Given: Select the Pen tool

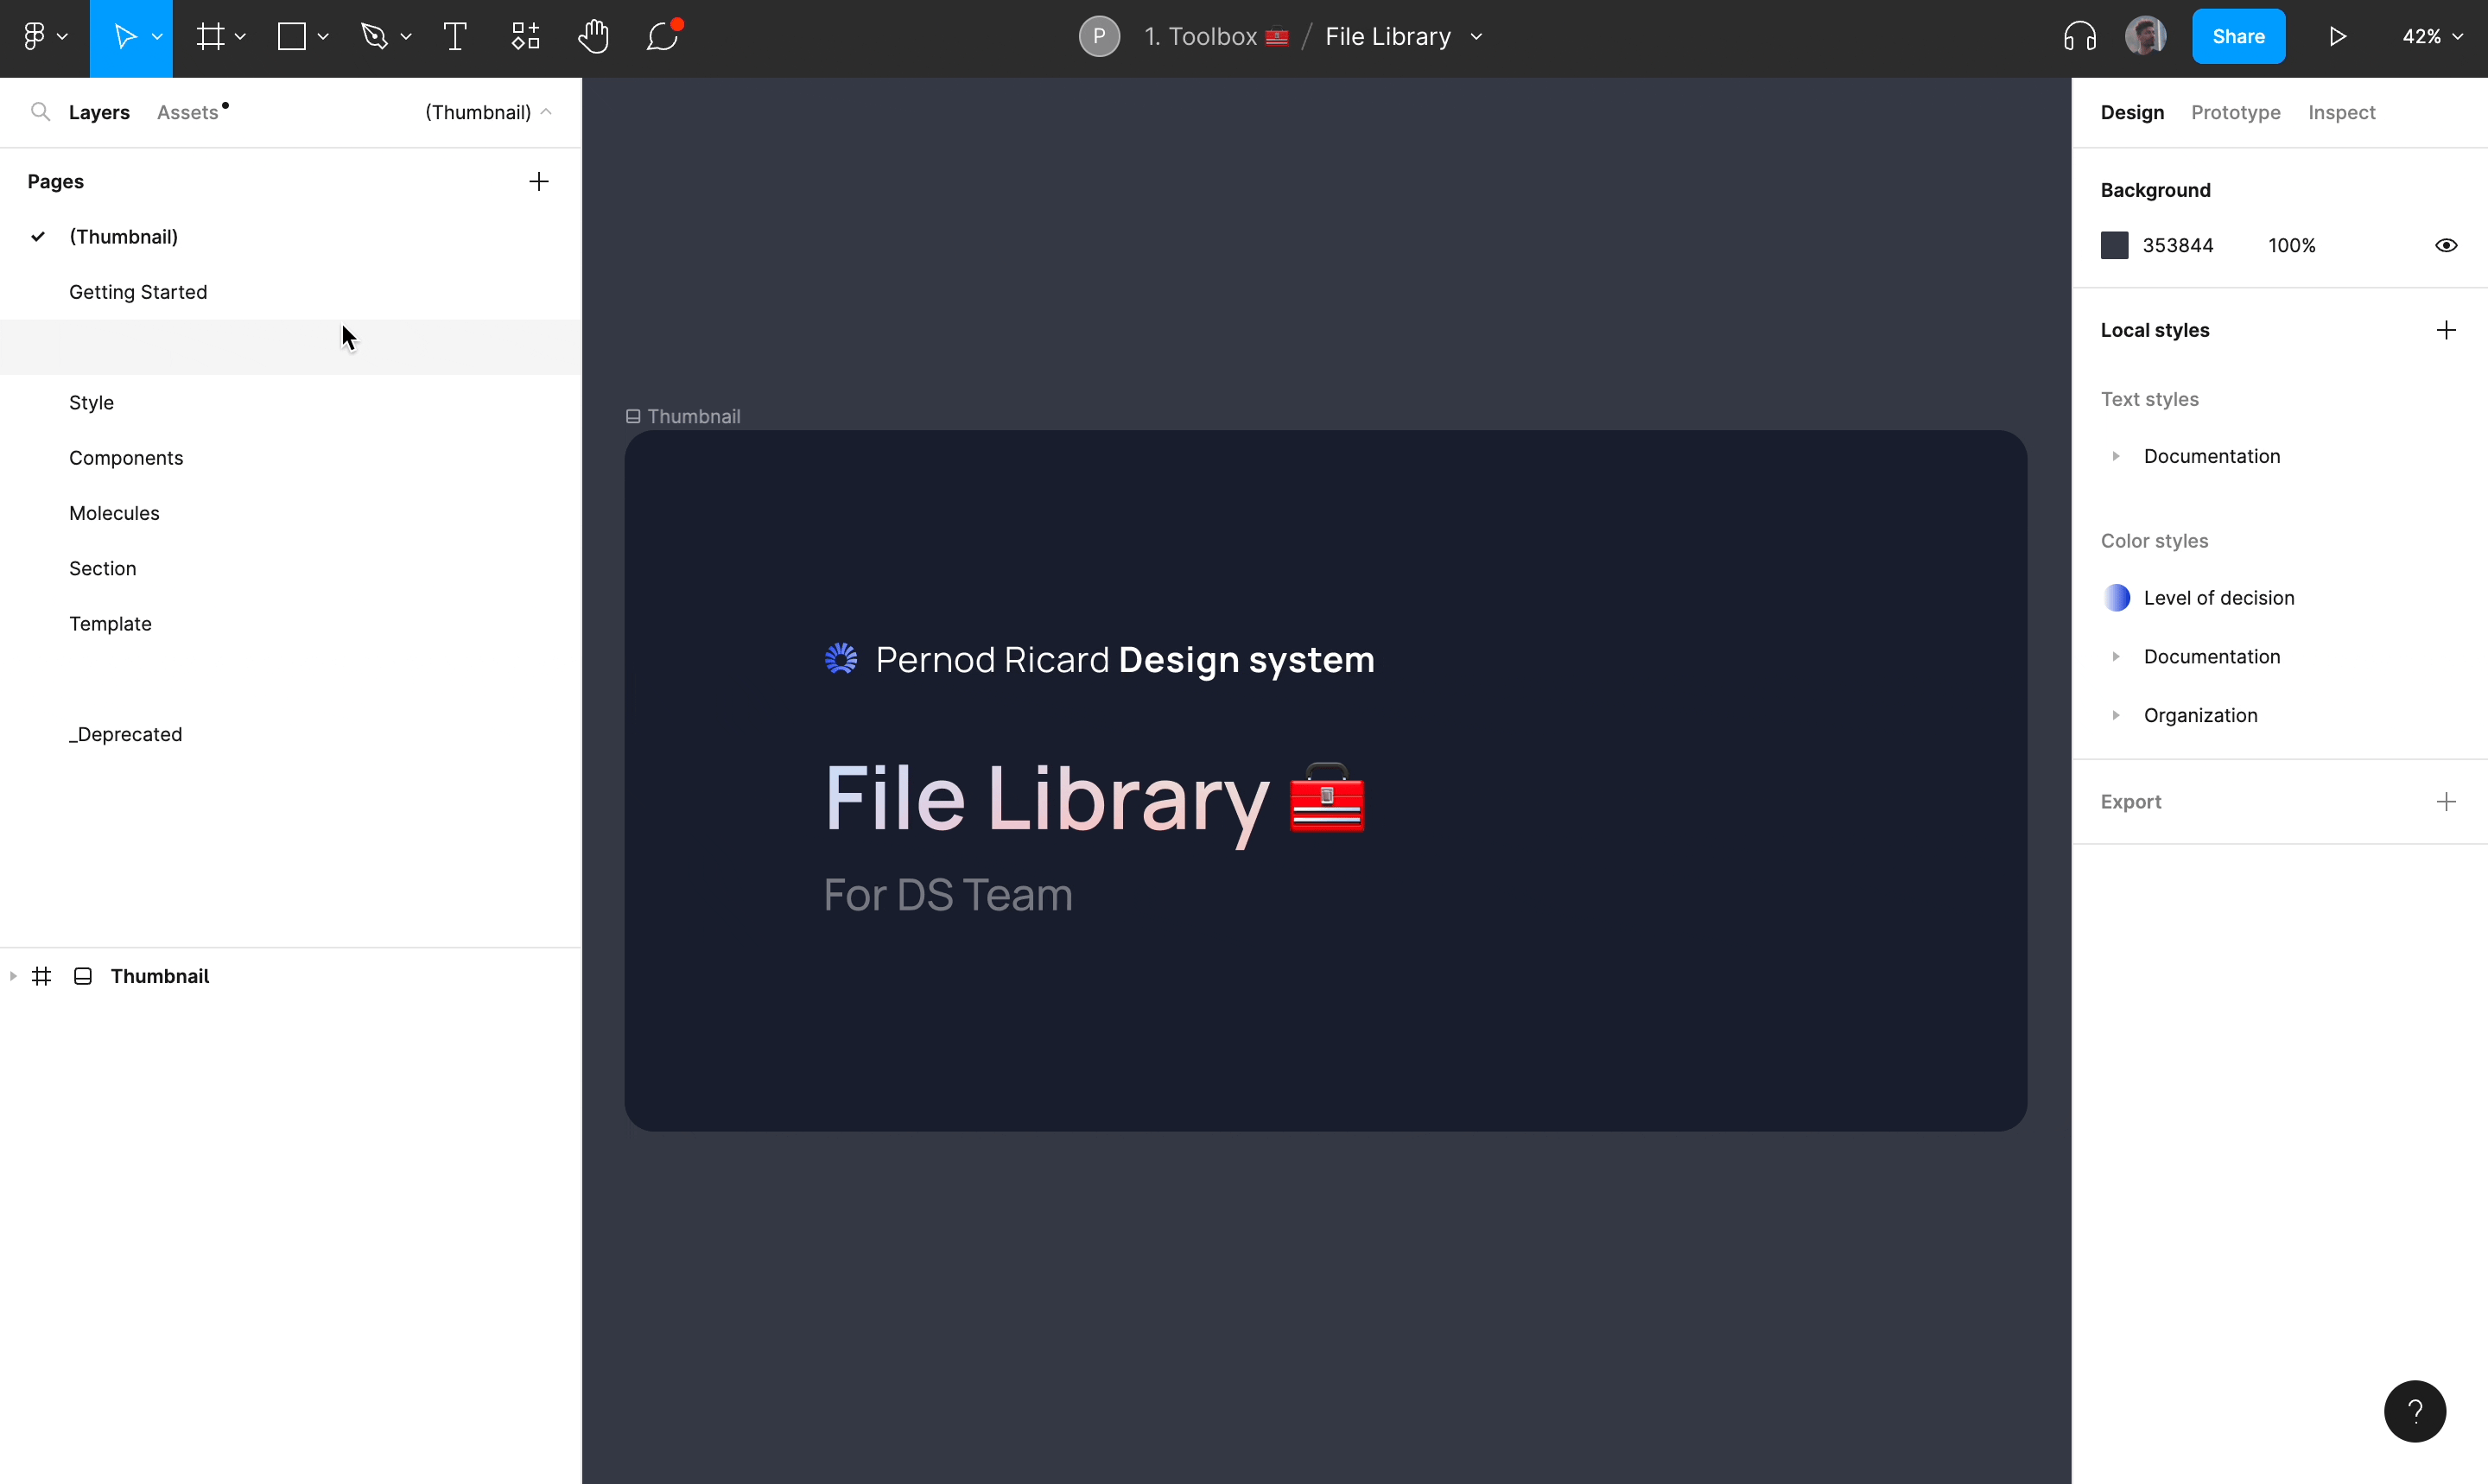Looking at the screenshot, I should pyautogui.click(x=375, y=37).
